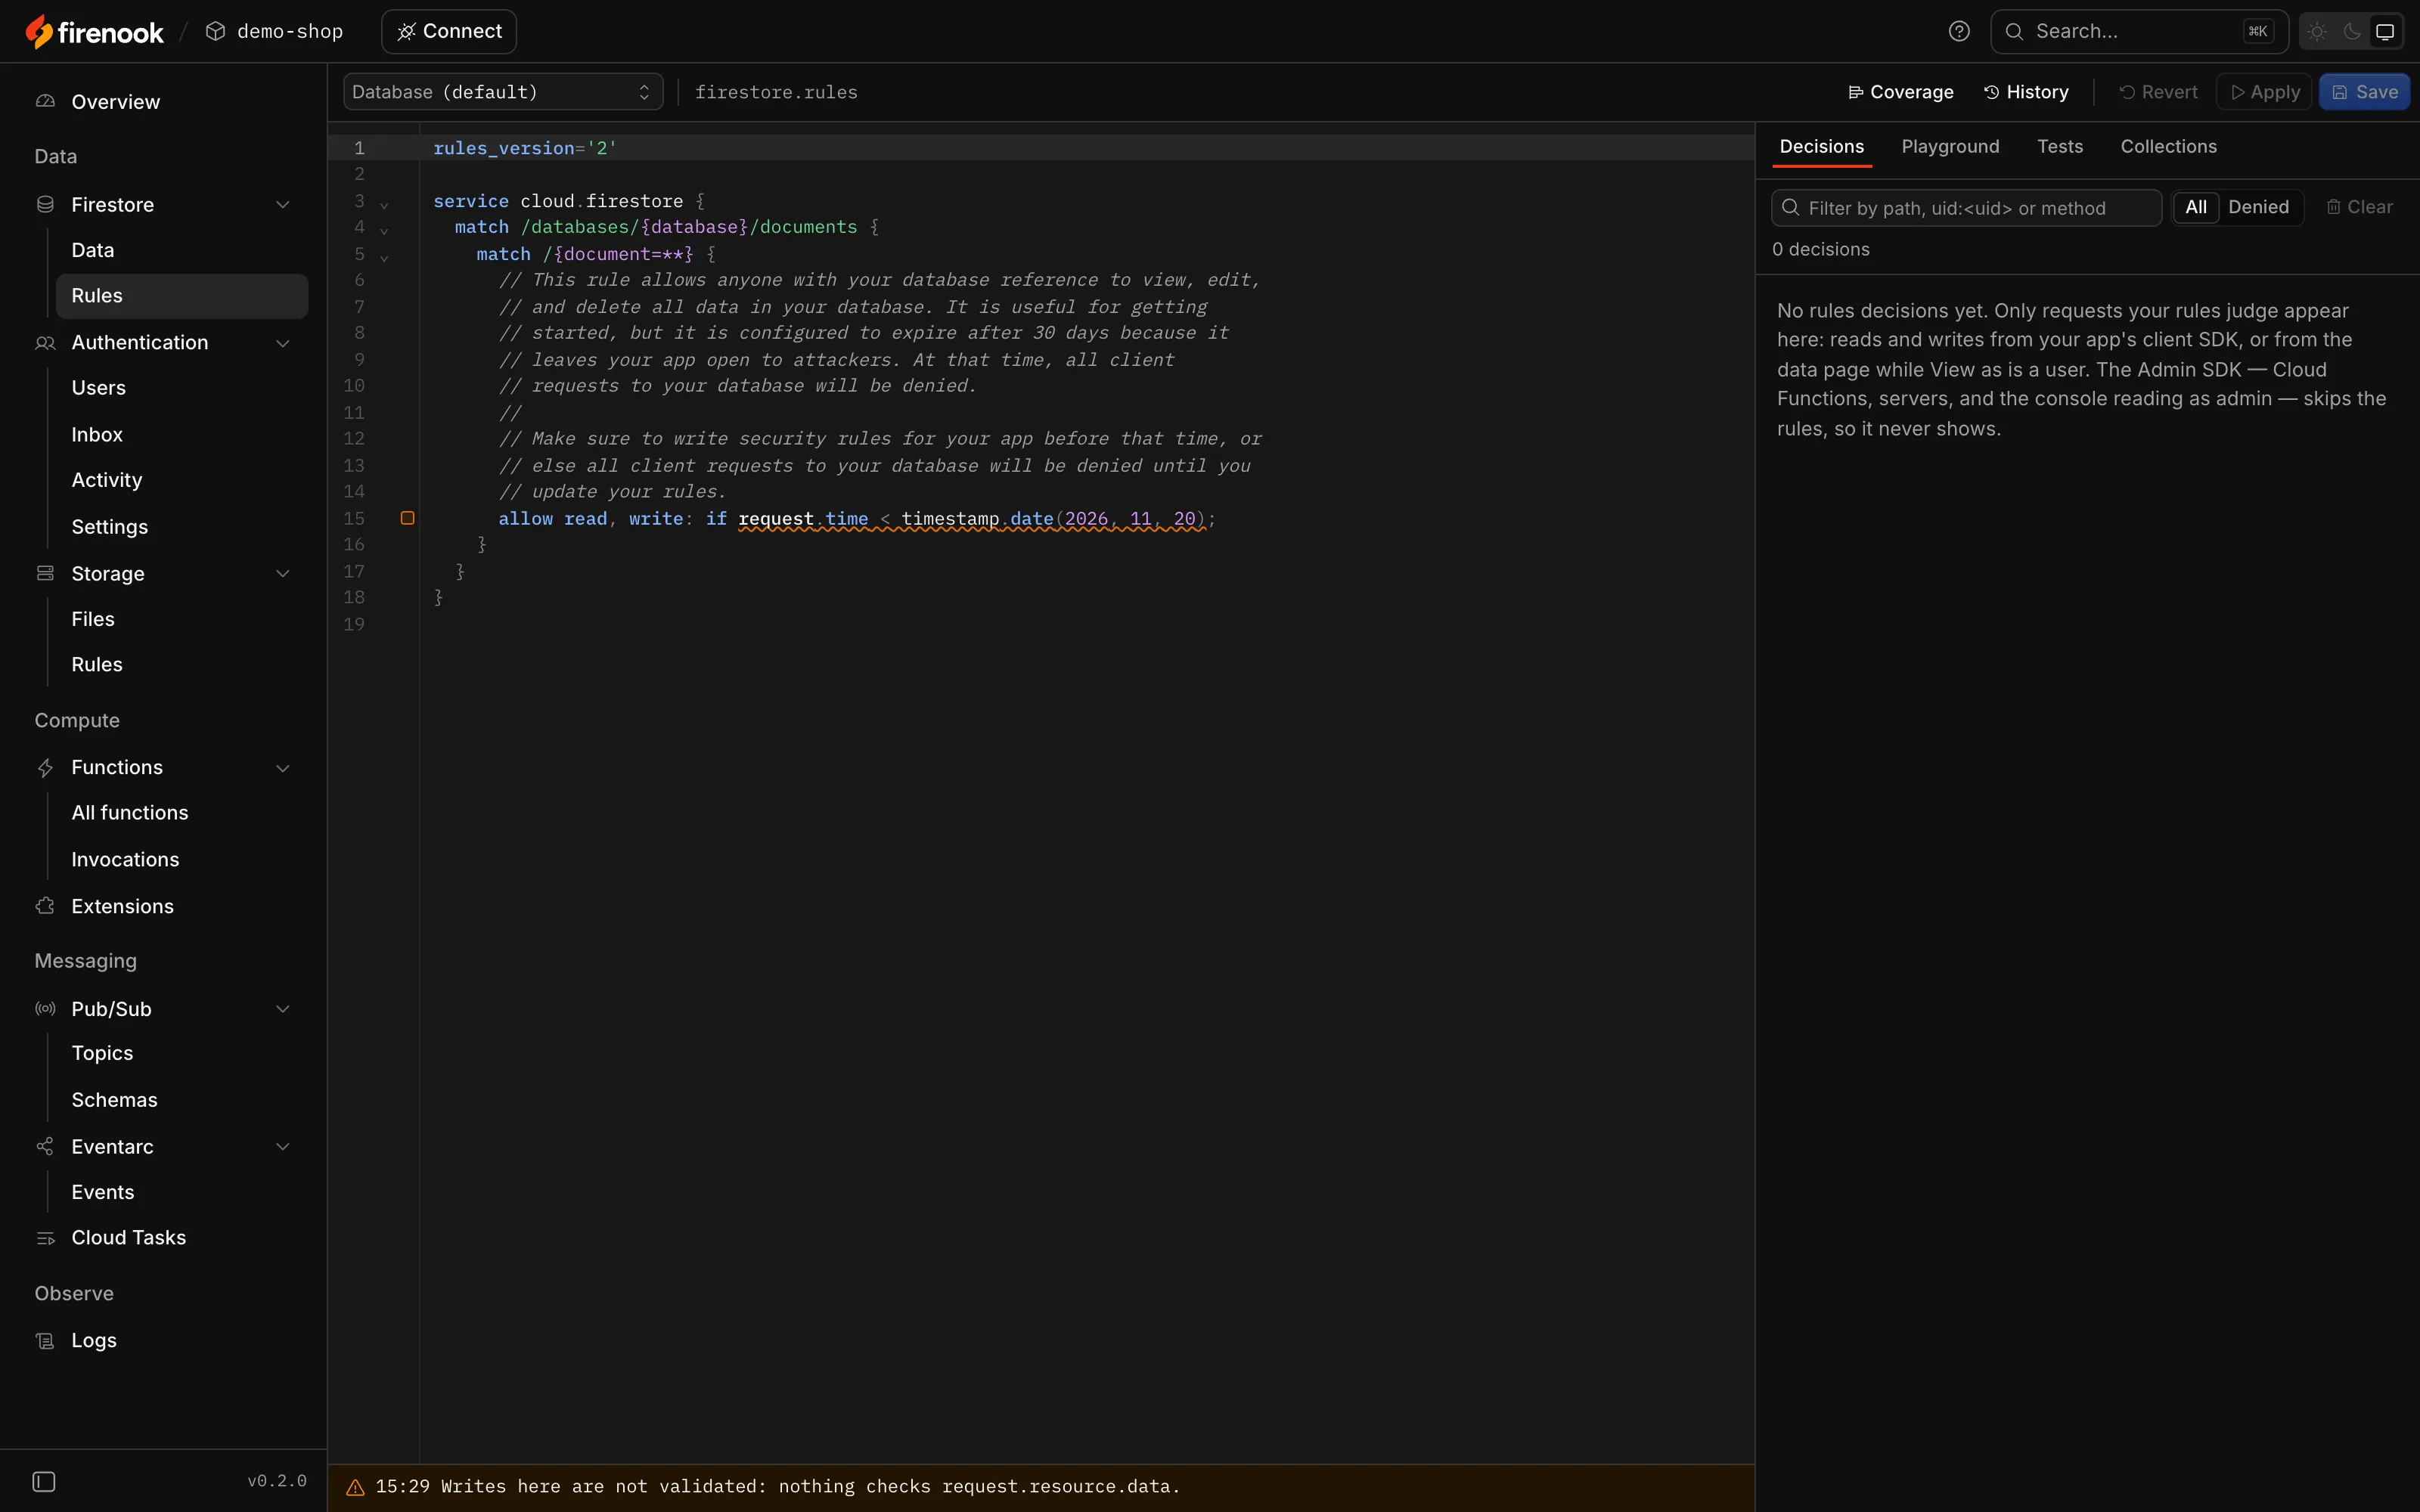This screenshot has height=1512, width=2420.
Task: Collapse the Eventarc section
Action: 283,1147
